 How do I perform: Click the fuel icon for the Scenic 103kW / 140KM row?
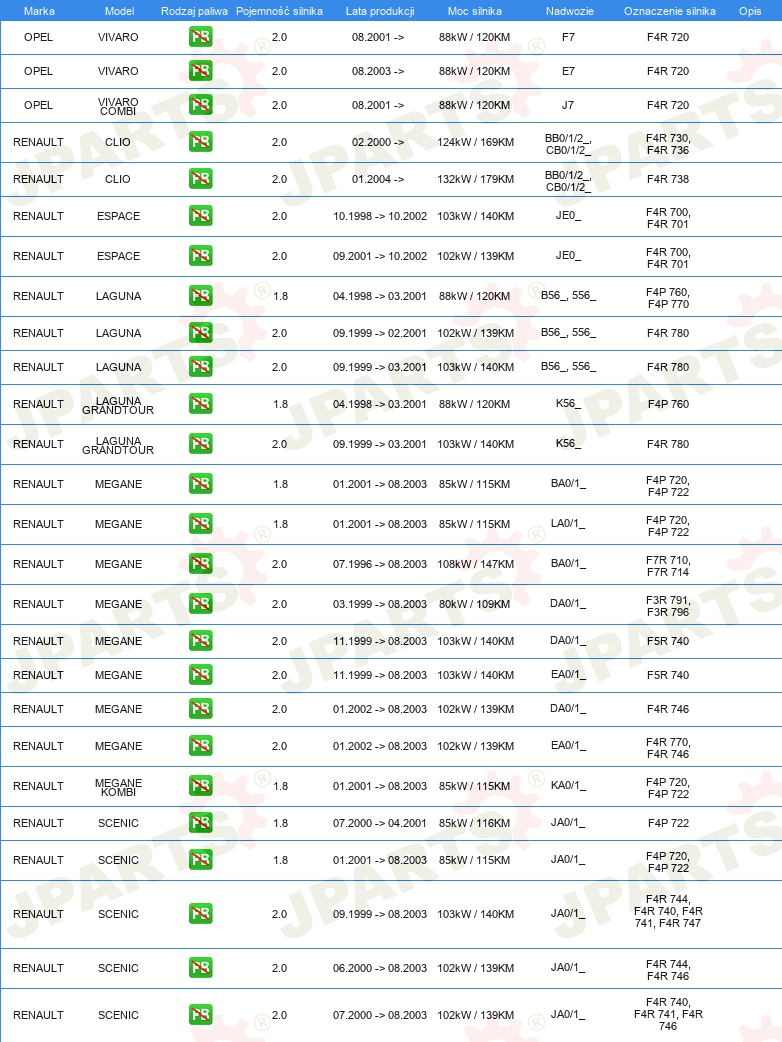(x=201, y=914)
